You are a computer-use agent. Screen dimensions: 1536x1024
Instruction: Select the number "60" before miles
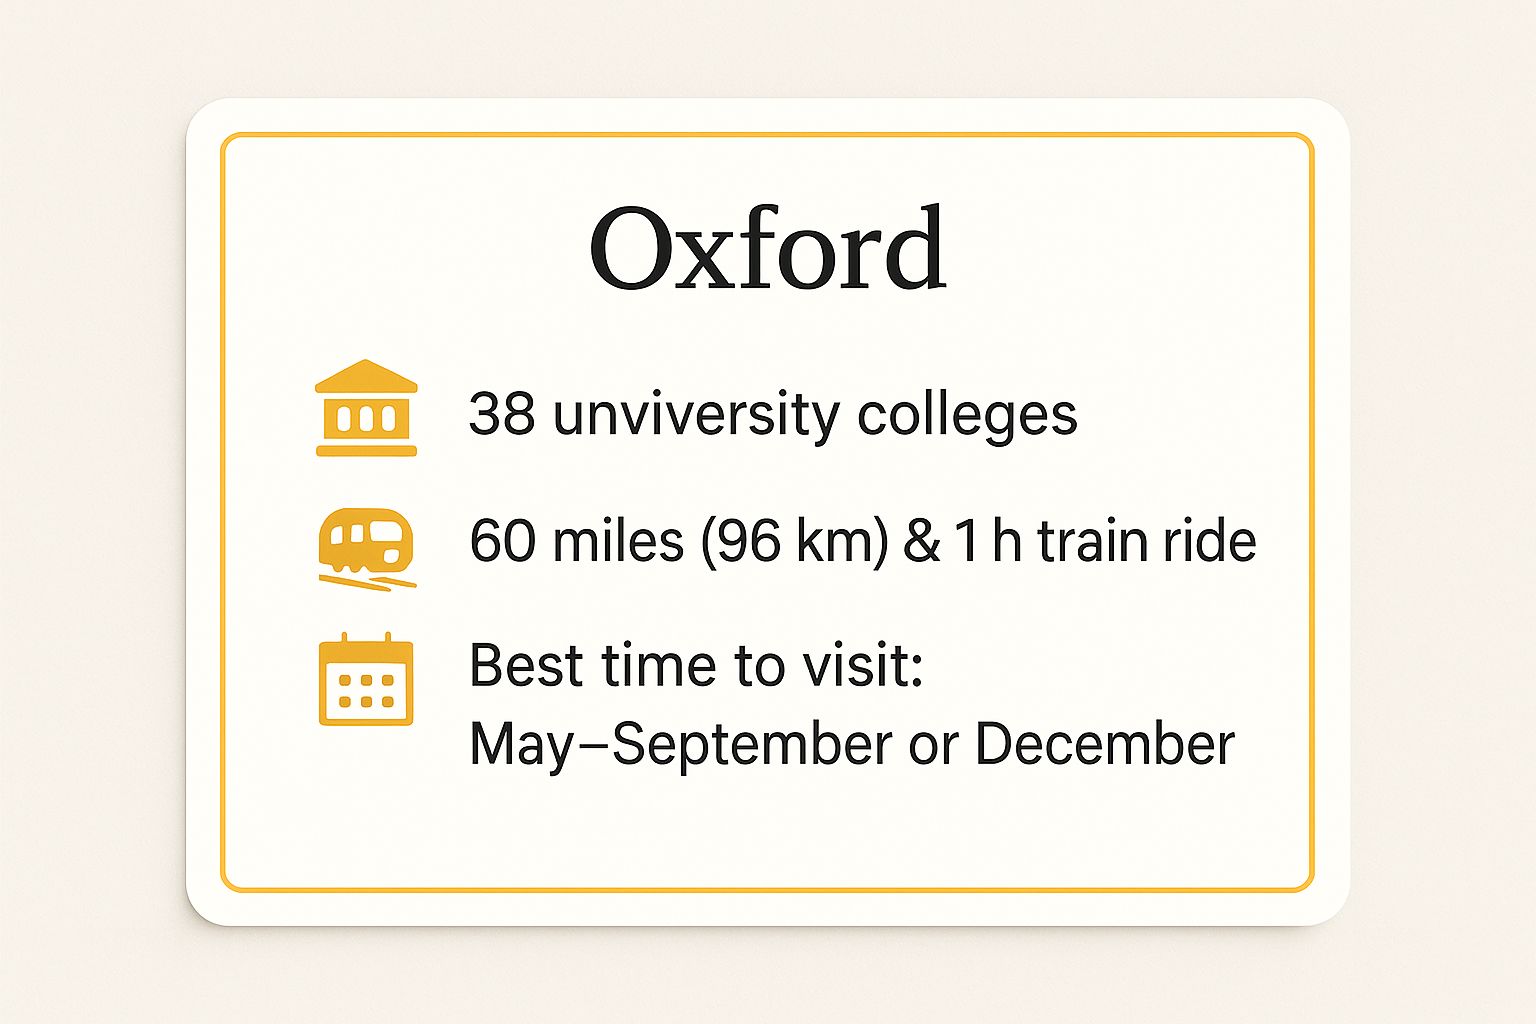[502, 541]
